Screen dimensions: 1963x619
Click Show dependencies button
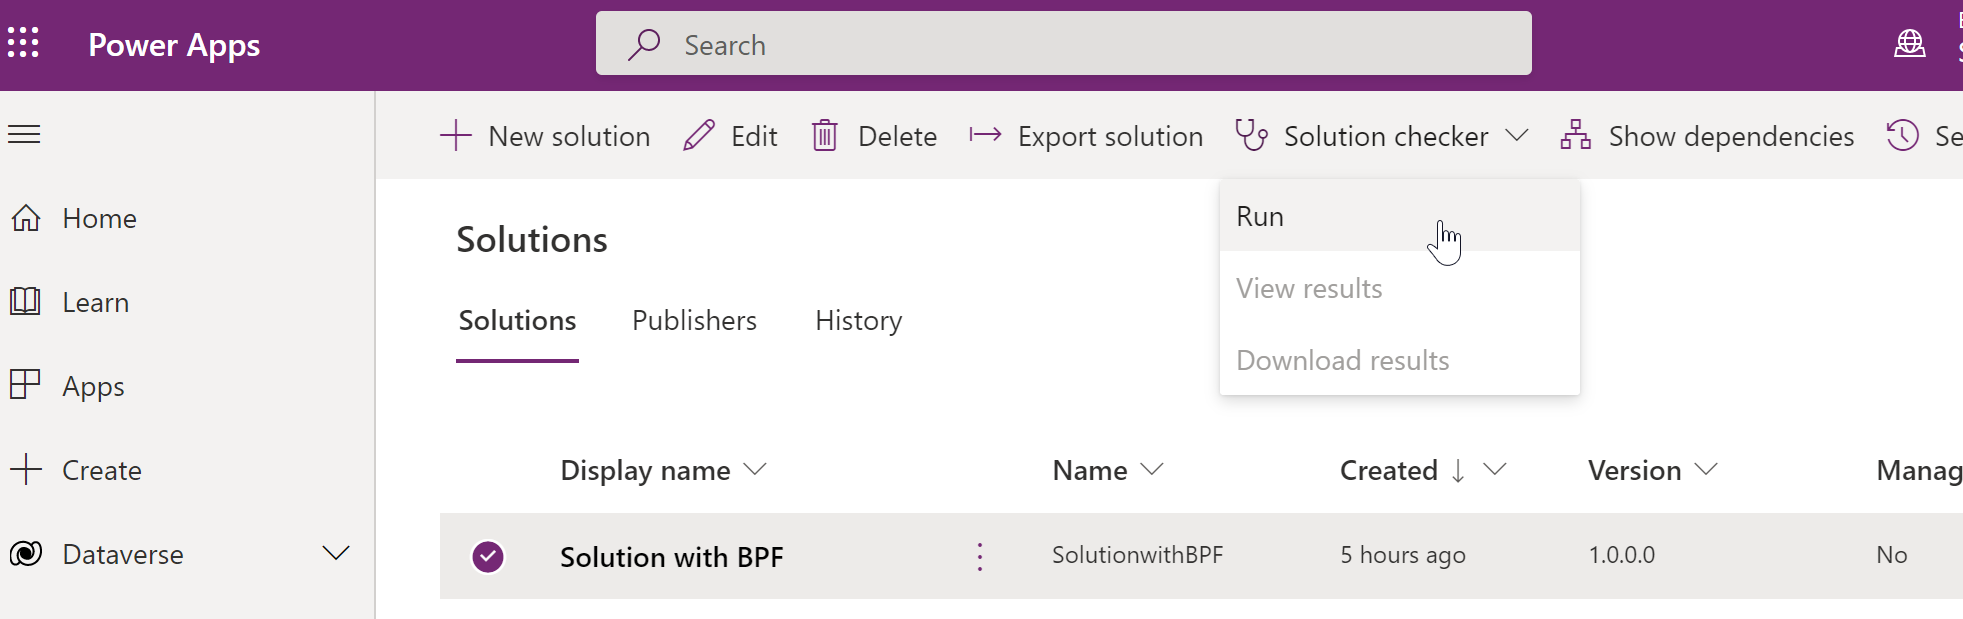click(1707, 136)
